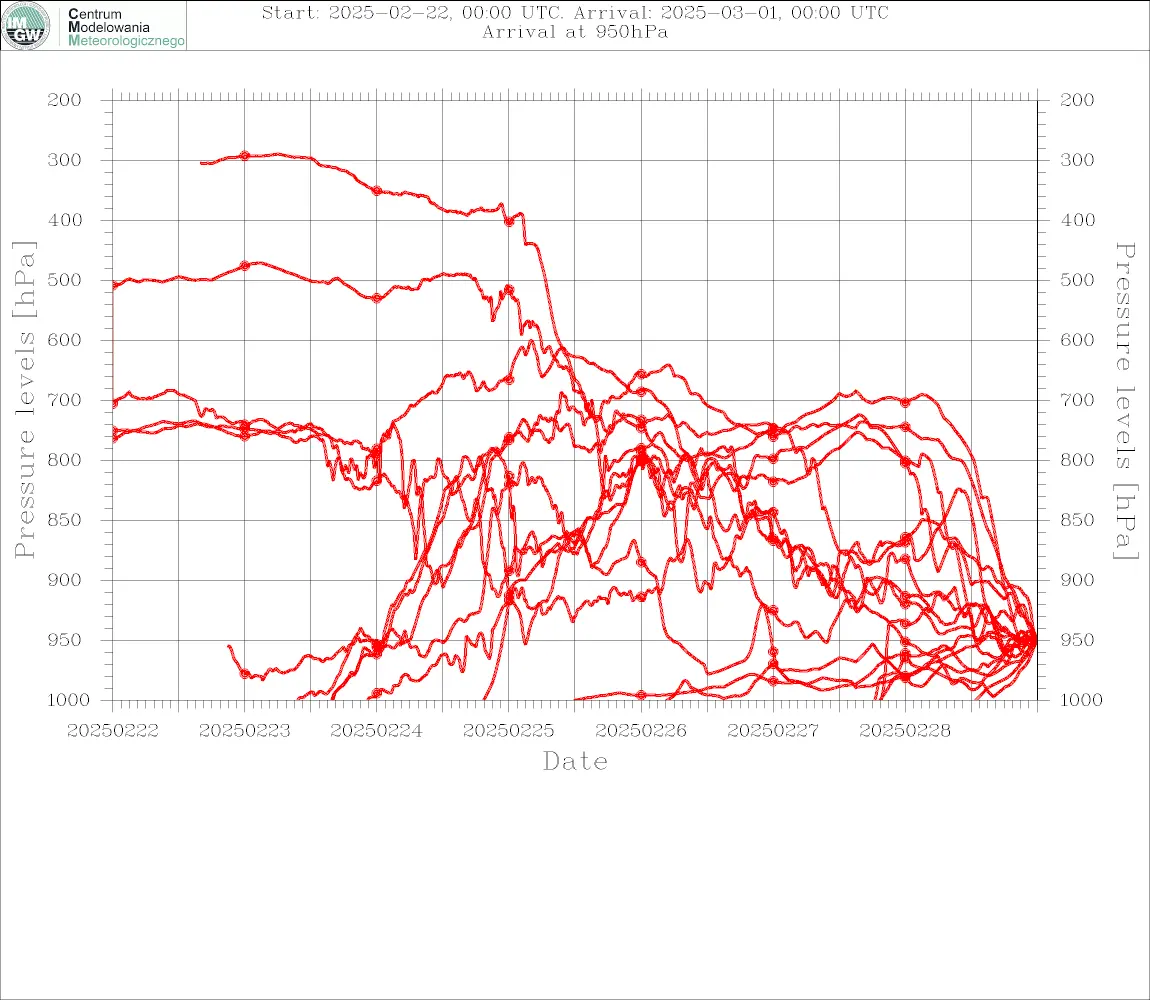Click the left axis '300' label

pyautogui.click(x=65, y=160)
